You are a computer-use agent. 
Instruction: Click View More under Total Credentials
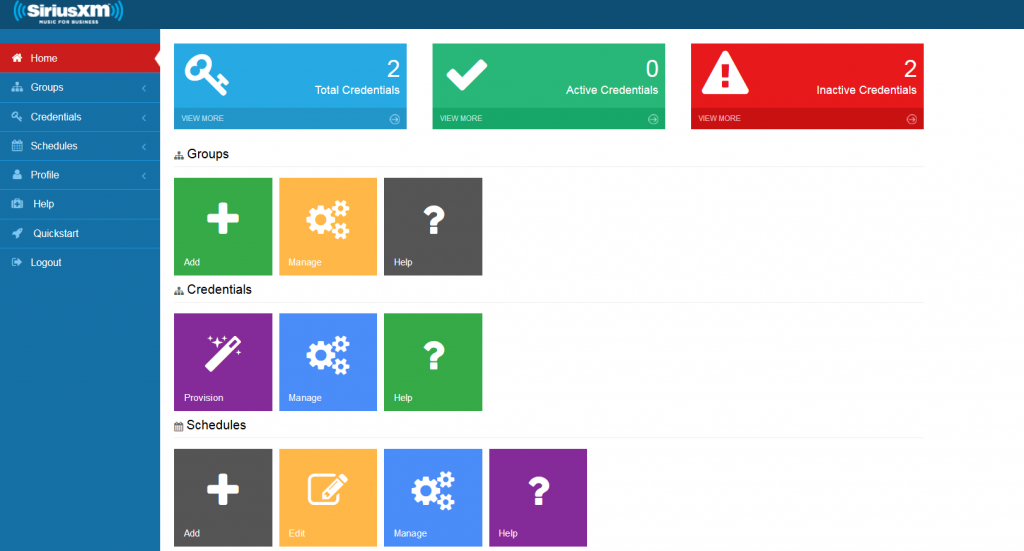(202, 118)
